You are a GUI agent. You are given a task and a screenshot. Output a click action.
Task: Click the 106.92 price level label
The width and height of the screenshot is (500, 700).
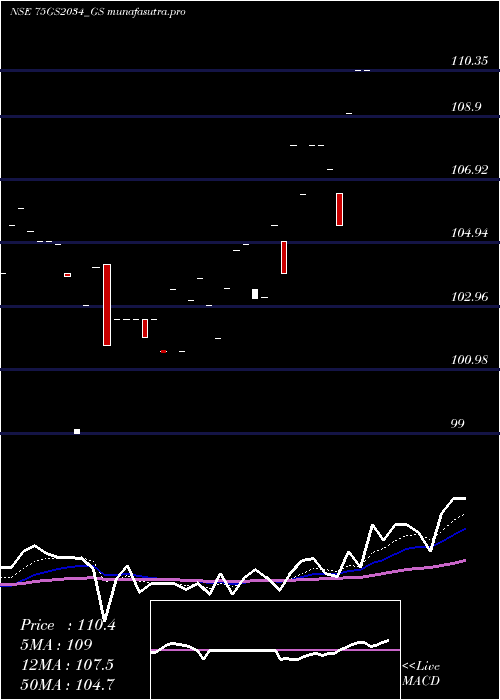click(469, 170)
